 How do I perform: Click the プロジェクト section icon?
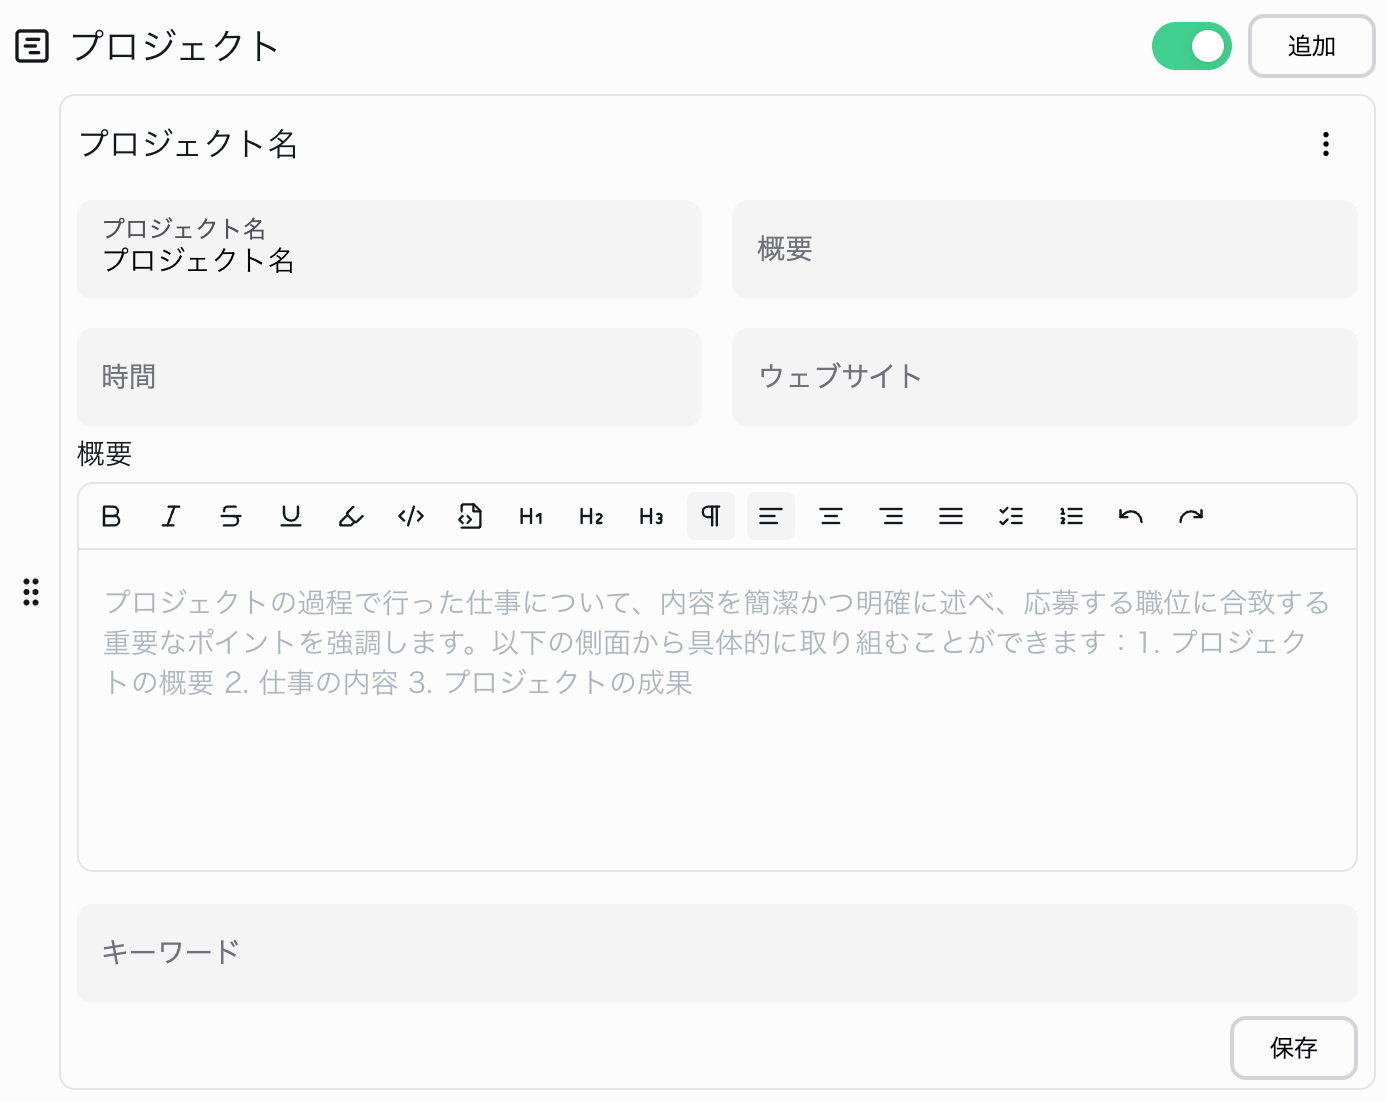(32, 46)
